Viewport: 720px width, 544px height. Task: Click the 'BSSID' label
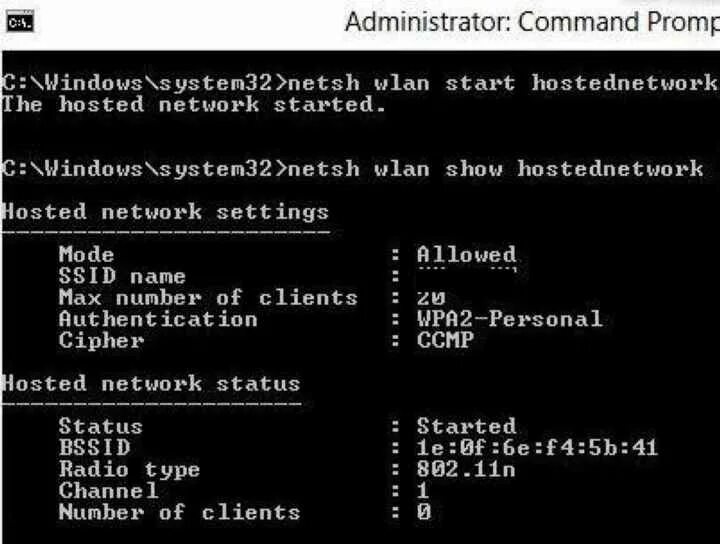coord(95,448)
